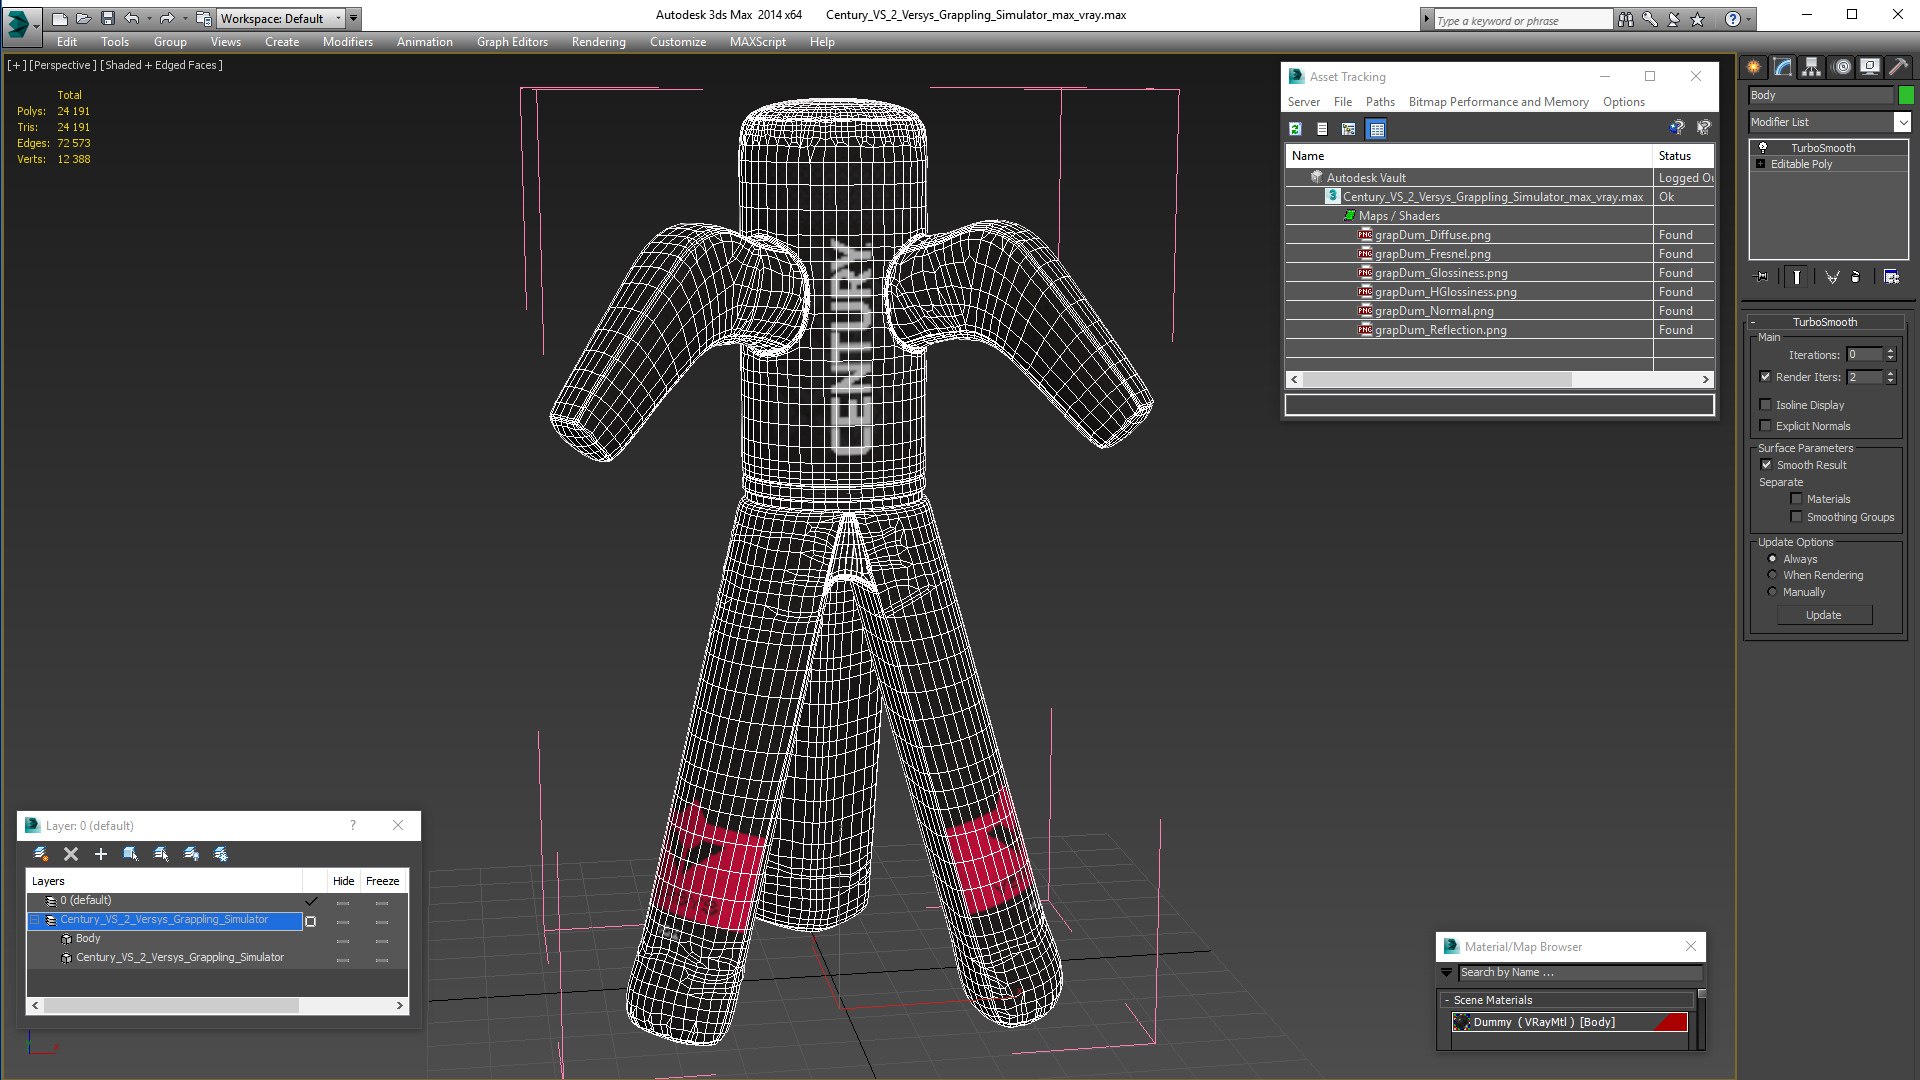Click Create New Layer icon
The width and height of the screenshot is (1920, 1080).
point(41,854)
